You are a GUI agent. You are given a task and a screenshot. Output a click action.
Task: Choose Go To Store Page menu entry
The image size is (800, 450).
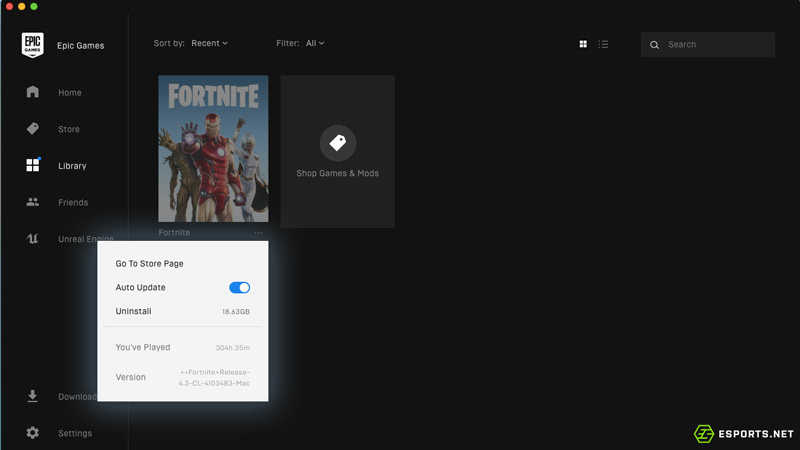tap(150, 264)
